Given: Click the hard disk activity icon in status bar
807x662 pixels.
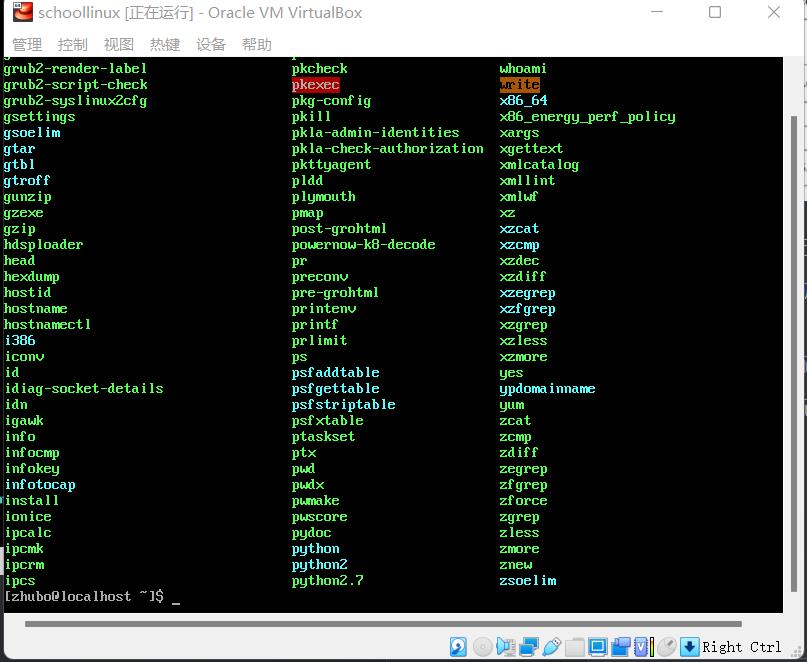Looking at the screenshot, I should 458,647.
